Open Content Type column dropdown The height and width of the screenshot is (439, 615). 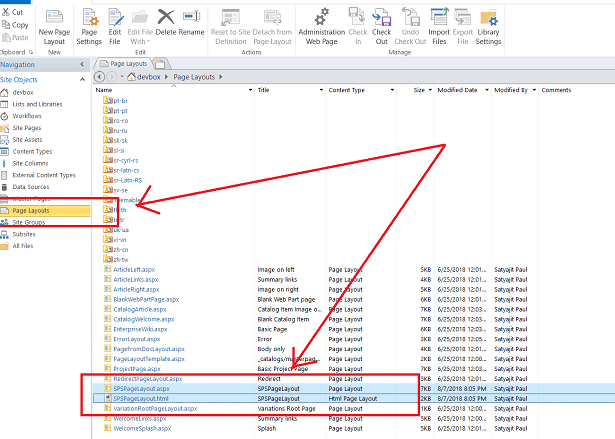click(x=392, y=90)
